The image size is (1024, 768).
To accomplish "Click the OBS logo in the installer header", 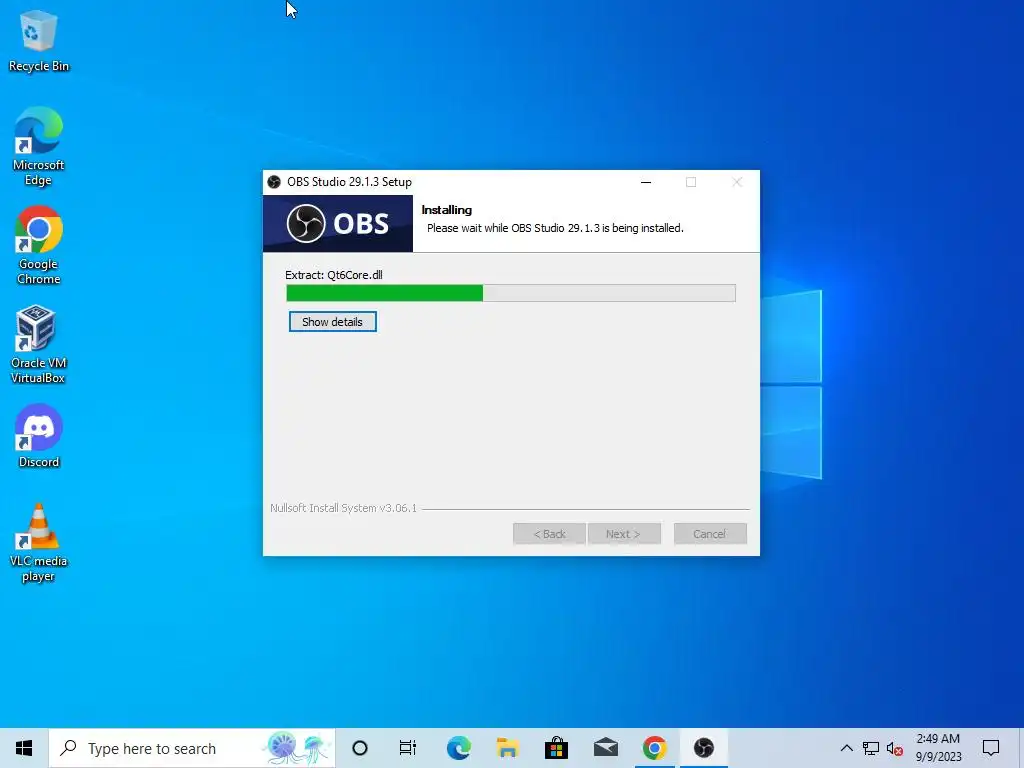I will click(338, 224).
